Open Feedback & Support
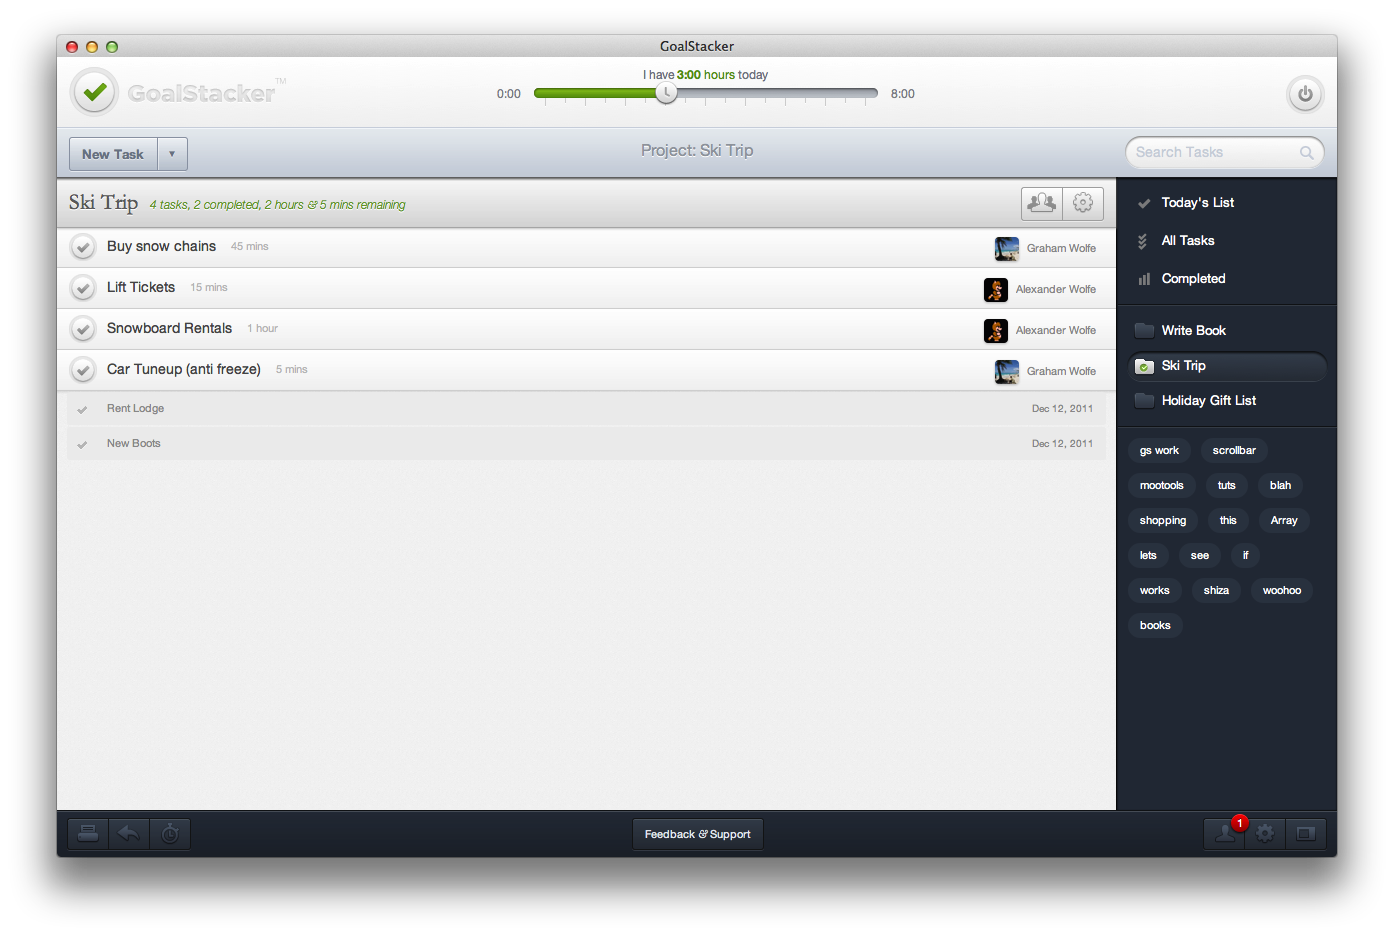 point(698,834)
